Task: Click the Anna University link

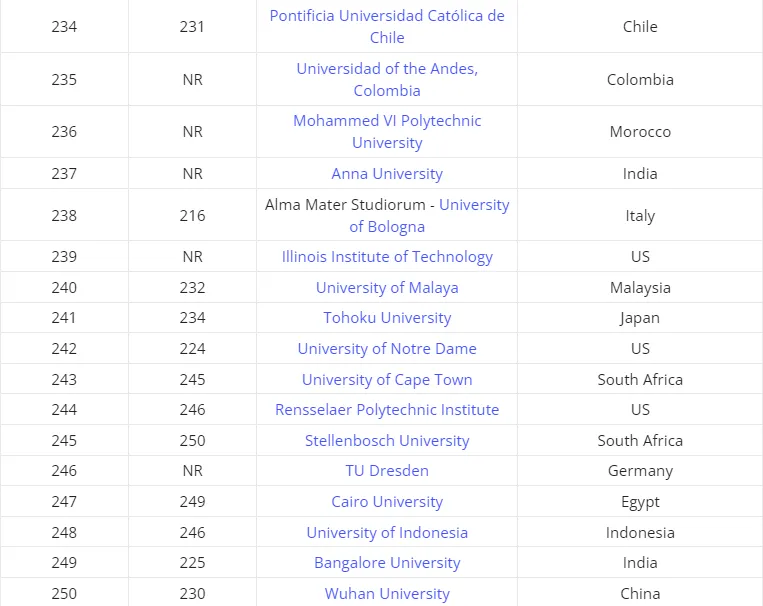Action: [x=387, y=174]
